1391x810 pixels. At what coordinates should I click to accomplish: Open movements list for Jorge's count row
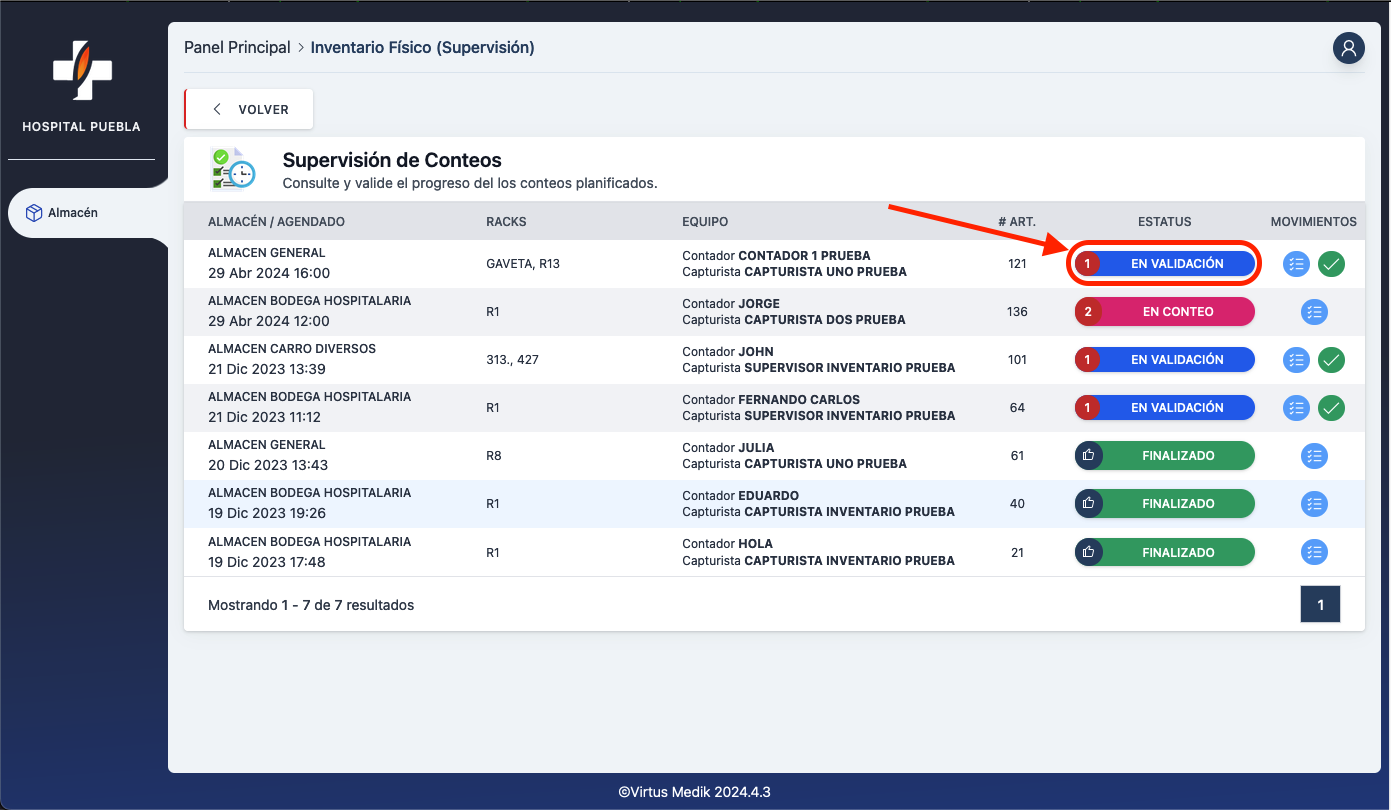[x=1314, y=312]
